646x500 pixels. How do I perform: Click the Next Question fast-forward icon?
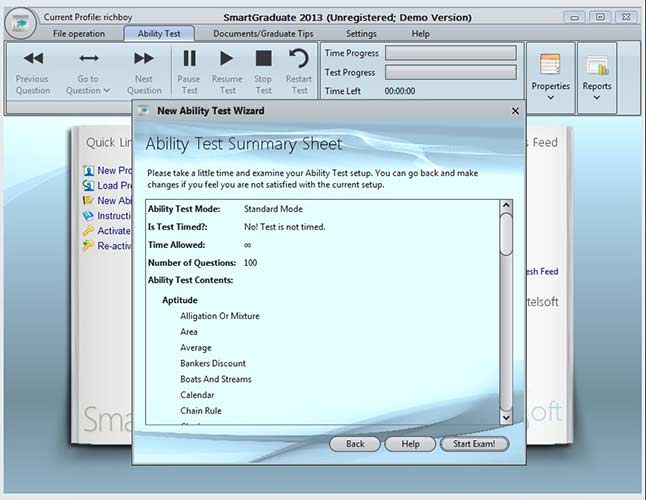click(x=144, y=58)
